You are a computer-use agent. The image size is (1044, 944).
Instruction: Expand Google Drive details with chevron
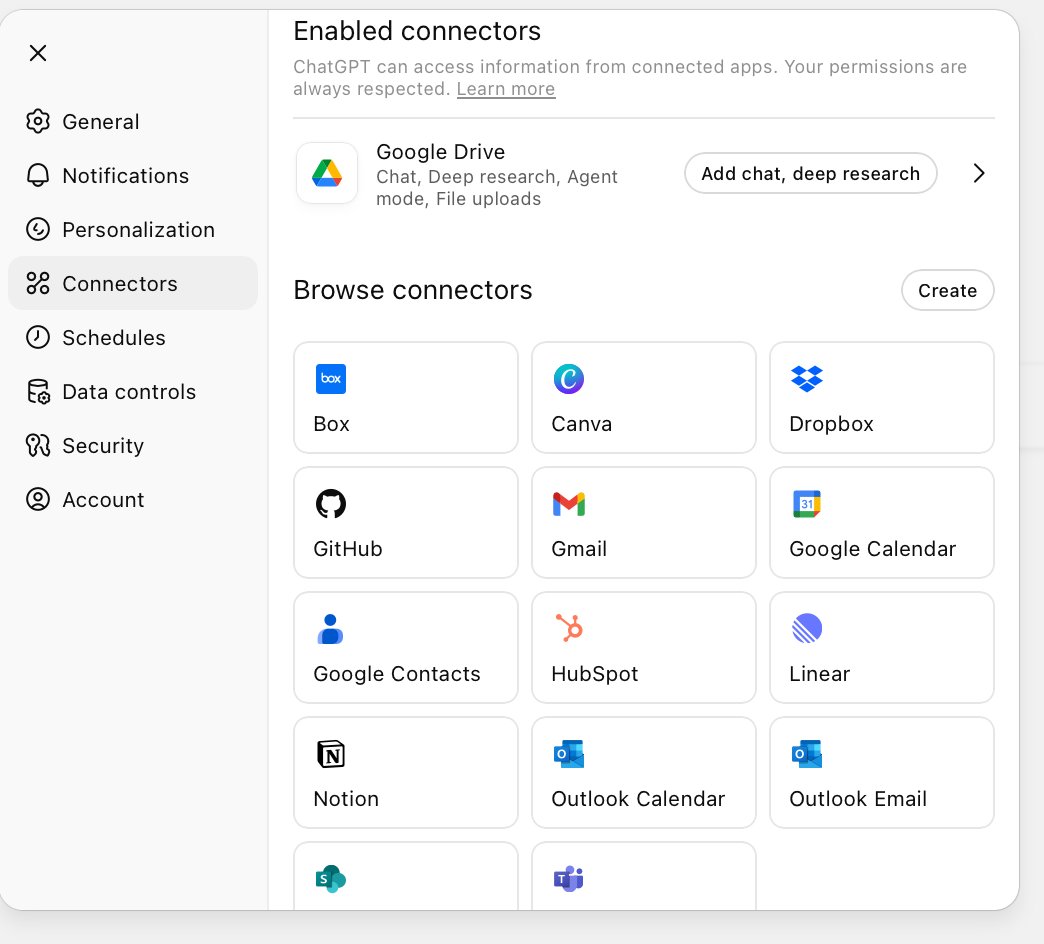(978, 173)
